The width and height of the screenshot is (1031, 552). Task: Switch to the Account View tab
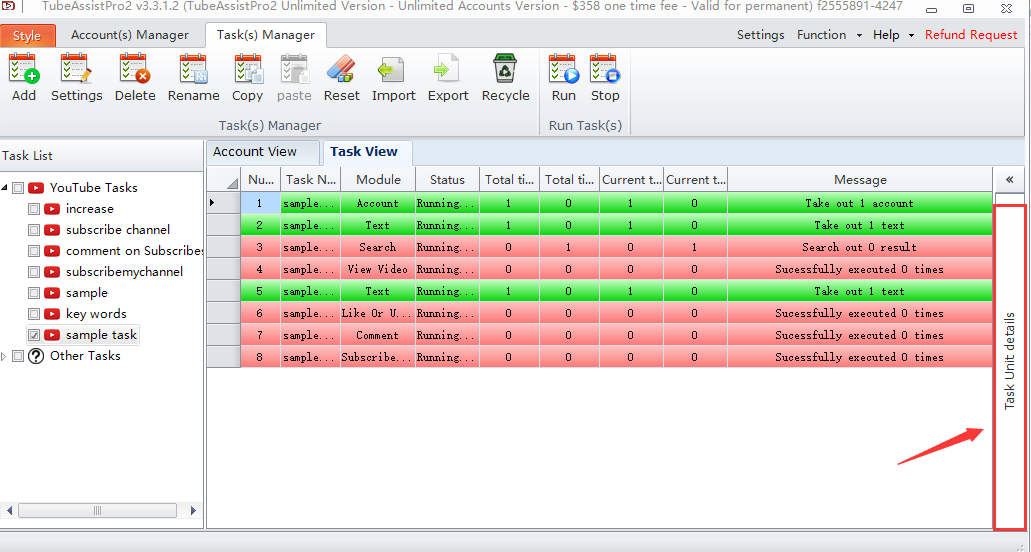[255, 152]
